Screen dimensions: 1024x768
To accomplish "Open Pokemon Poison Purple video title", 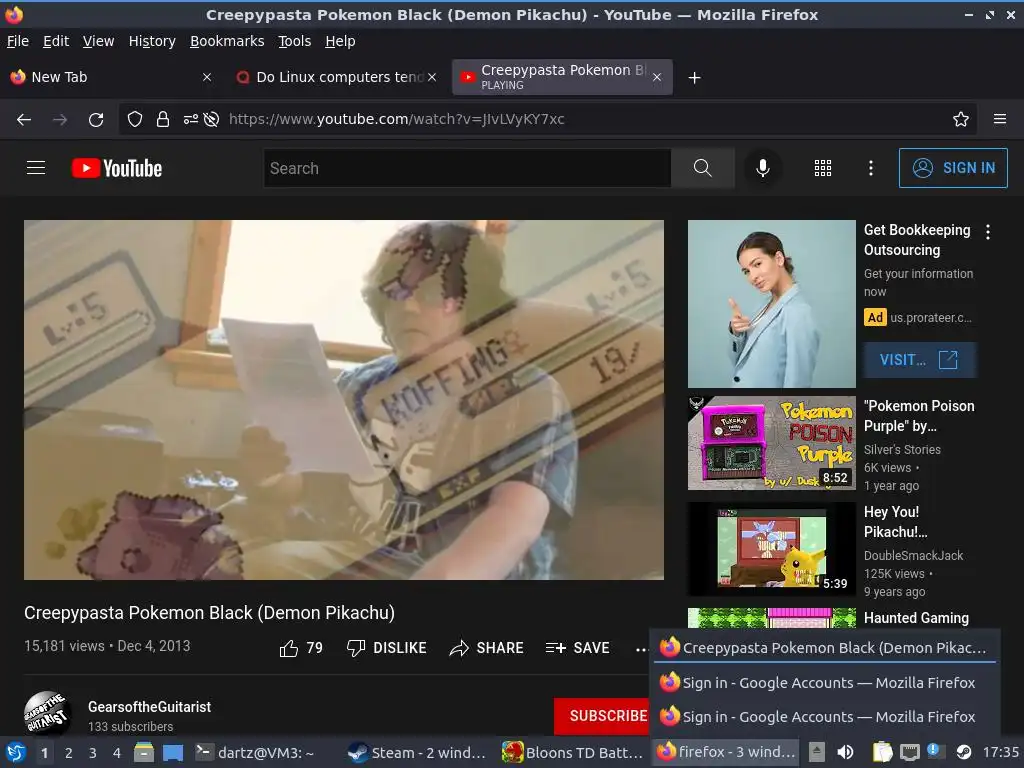I will click(x=919, y=416).
